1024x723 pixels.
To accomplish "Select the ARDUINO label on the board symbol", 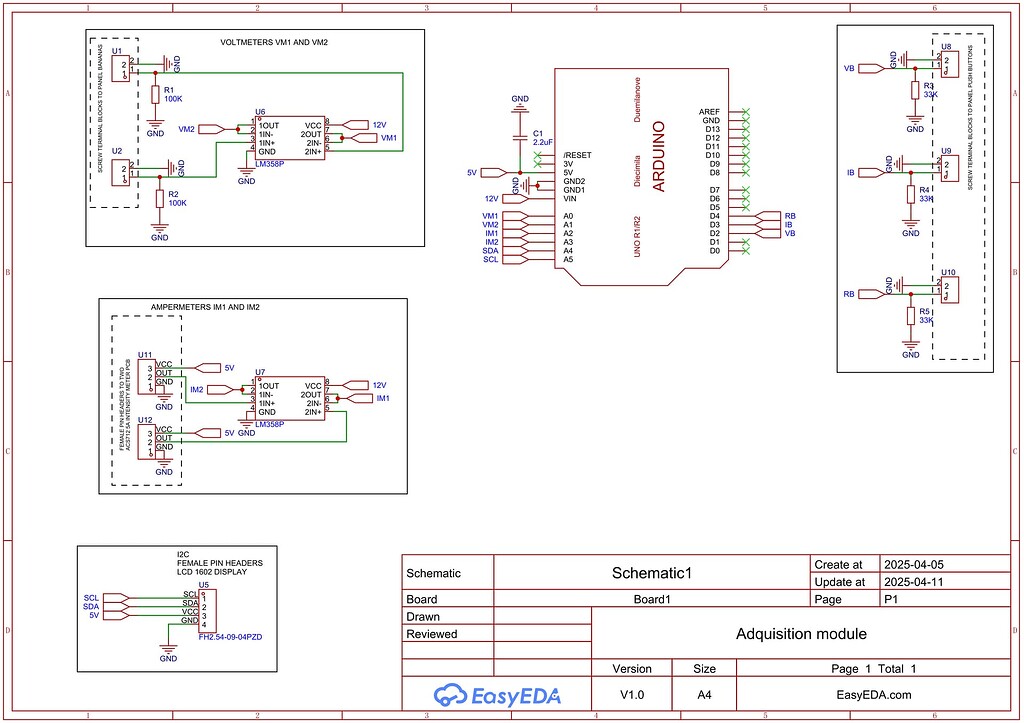I will pos(659,156).
